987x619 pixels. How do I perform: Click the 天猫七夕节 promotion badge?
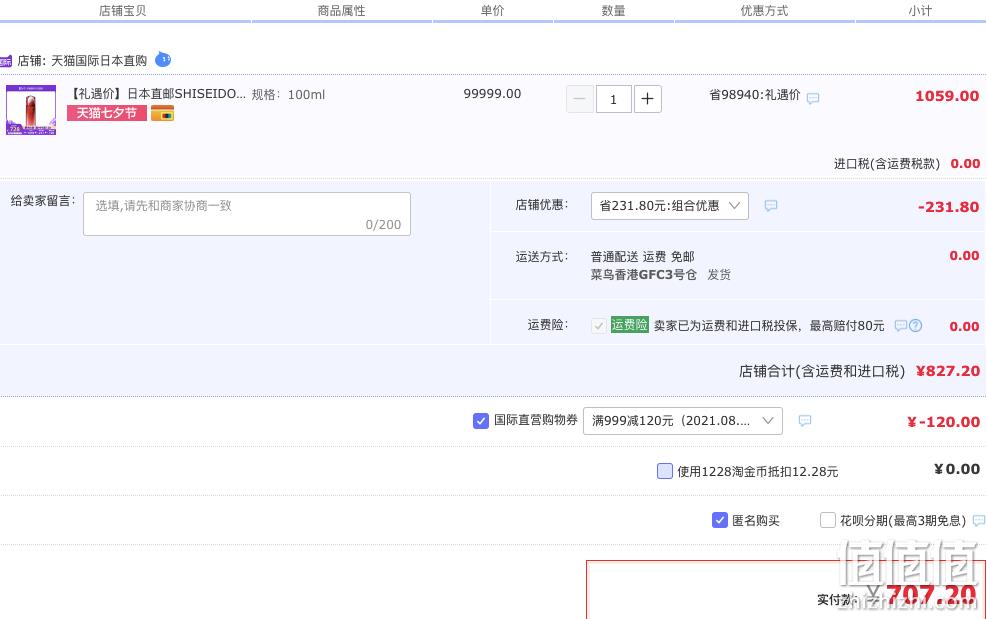(x=106, y=113)
